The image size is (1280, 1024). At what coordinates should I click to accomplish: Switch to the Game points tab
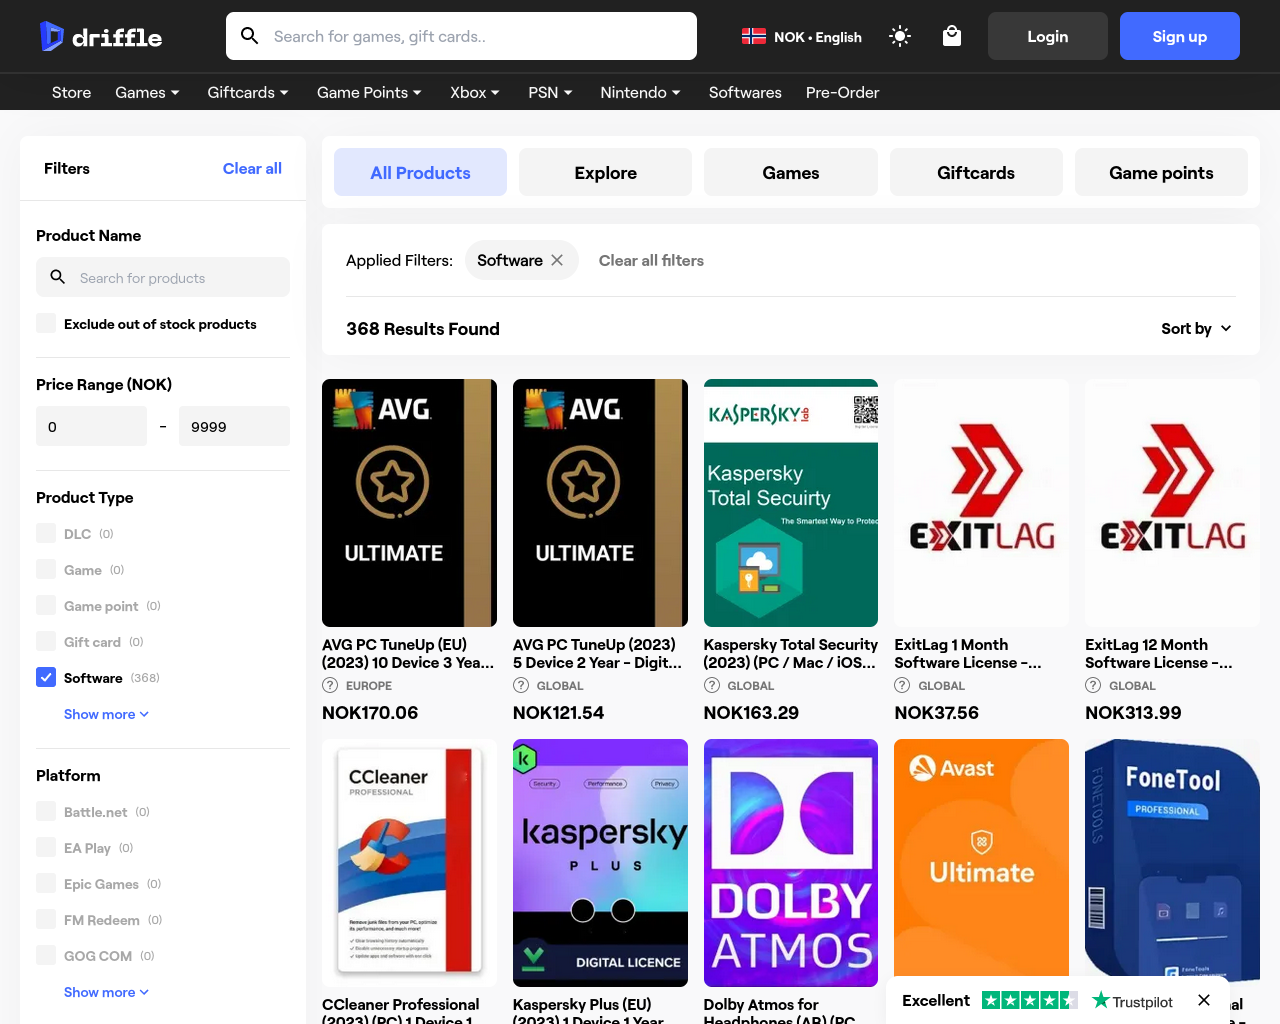[1161, 172]
